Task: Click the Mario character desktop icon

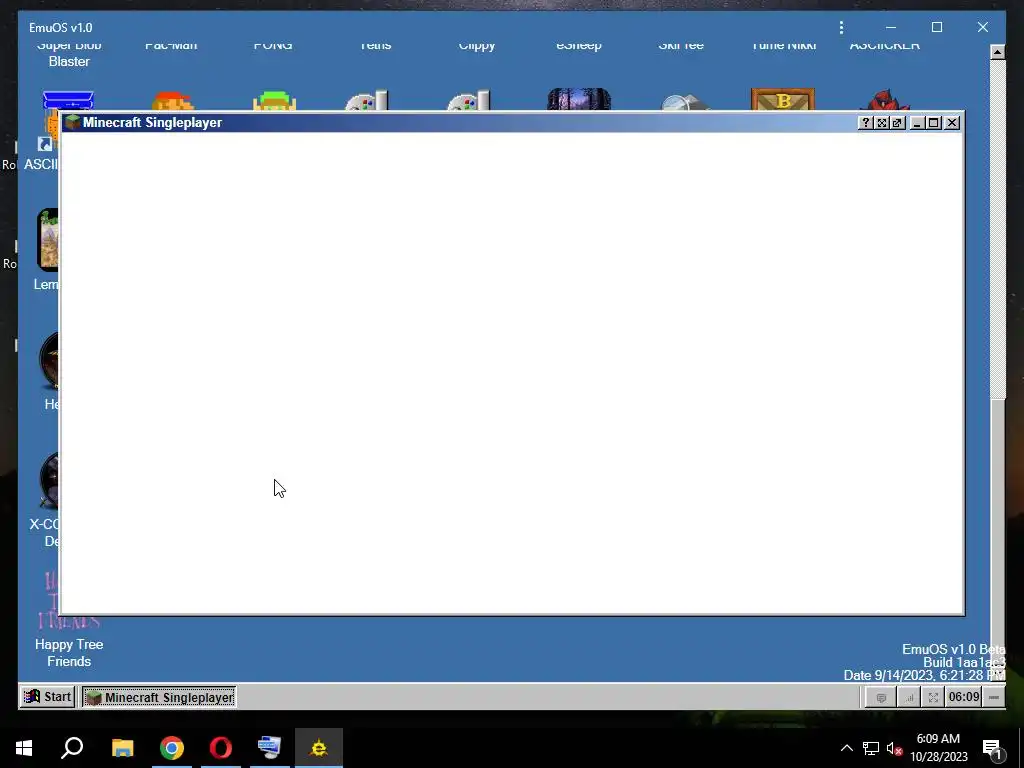Action: (172, 101)
